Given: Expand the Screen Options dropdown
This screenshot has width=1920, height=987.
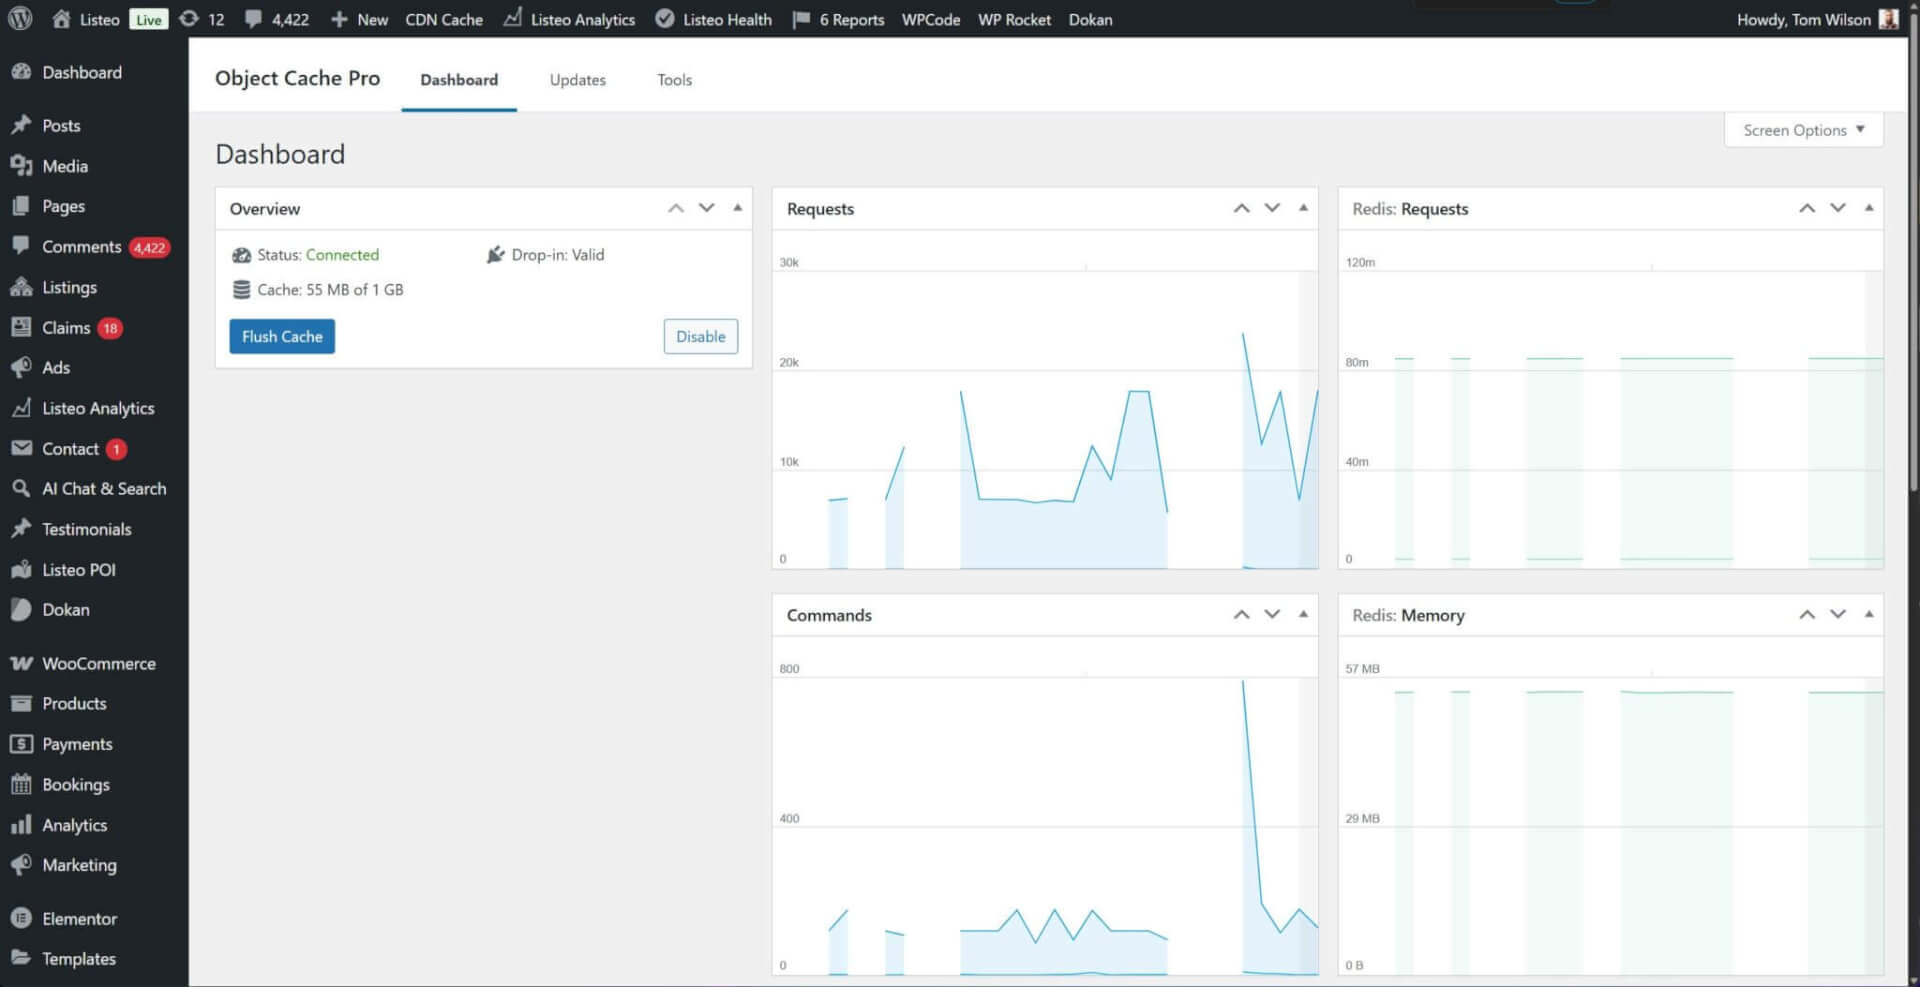Looking at the screenshot, I should coord(1803,130).
